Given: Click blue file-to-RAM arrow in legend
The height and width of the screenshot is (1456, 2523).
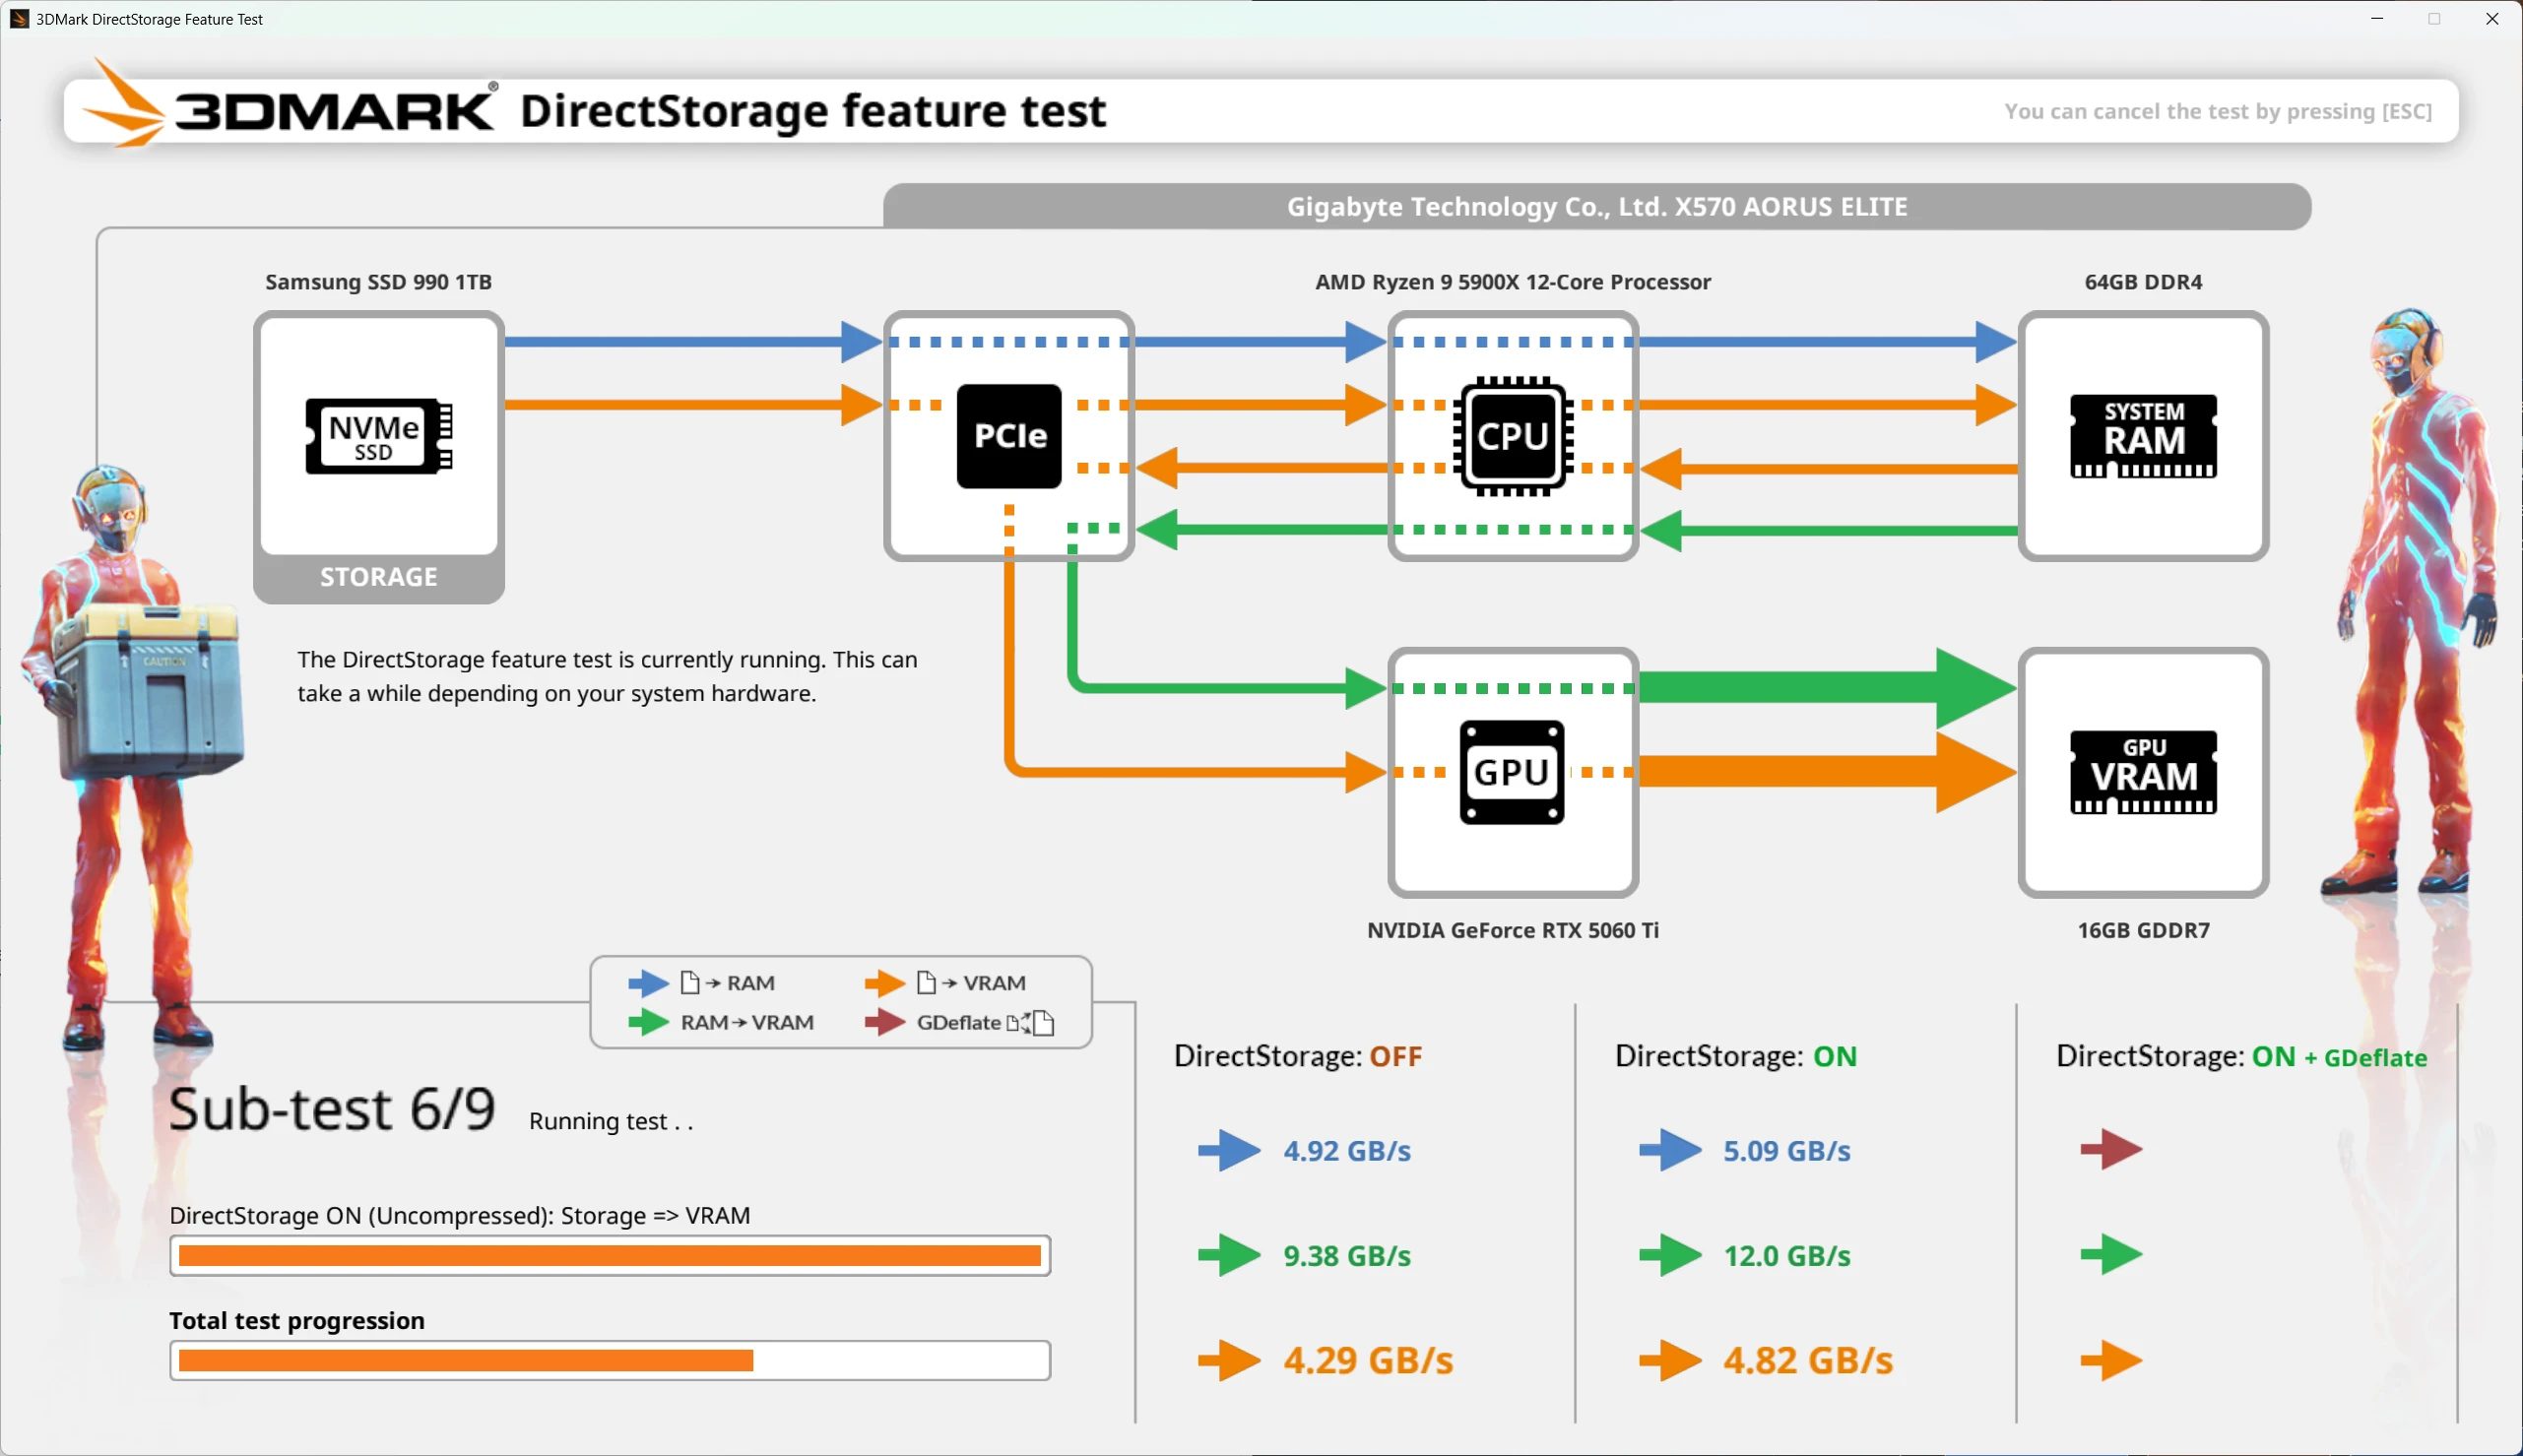Looking at the screenshot, I should 648,983.
